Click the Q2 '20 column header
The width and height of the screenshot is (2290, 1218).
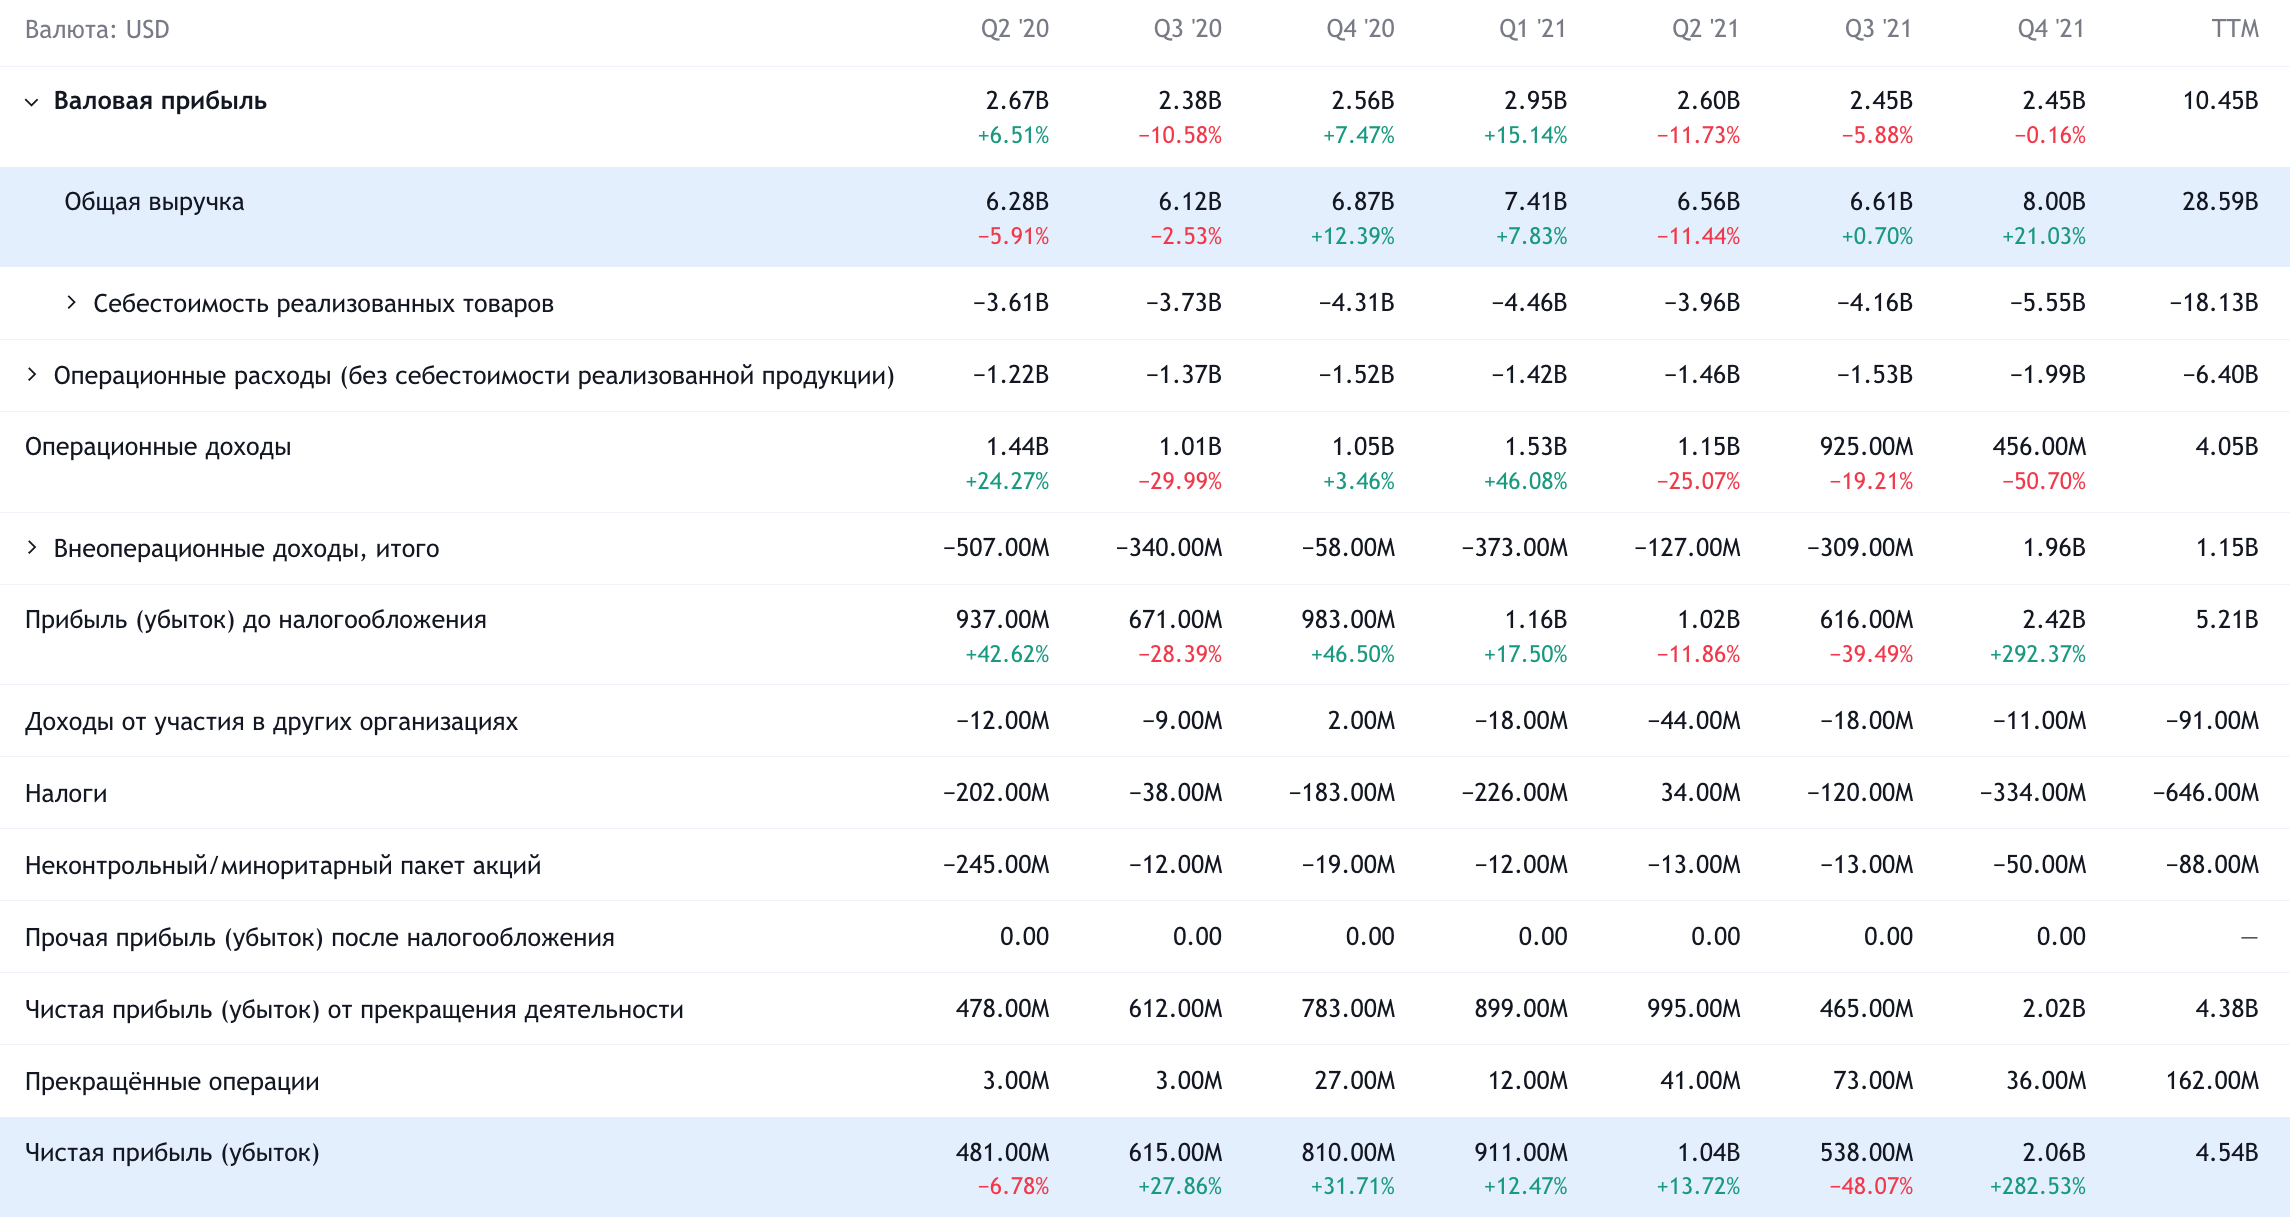click(x=1015, y=29)
